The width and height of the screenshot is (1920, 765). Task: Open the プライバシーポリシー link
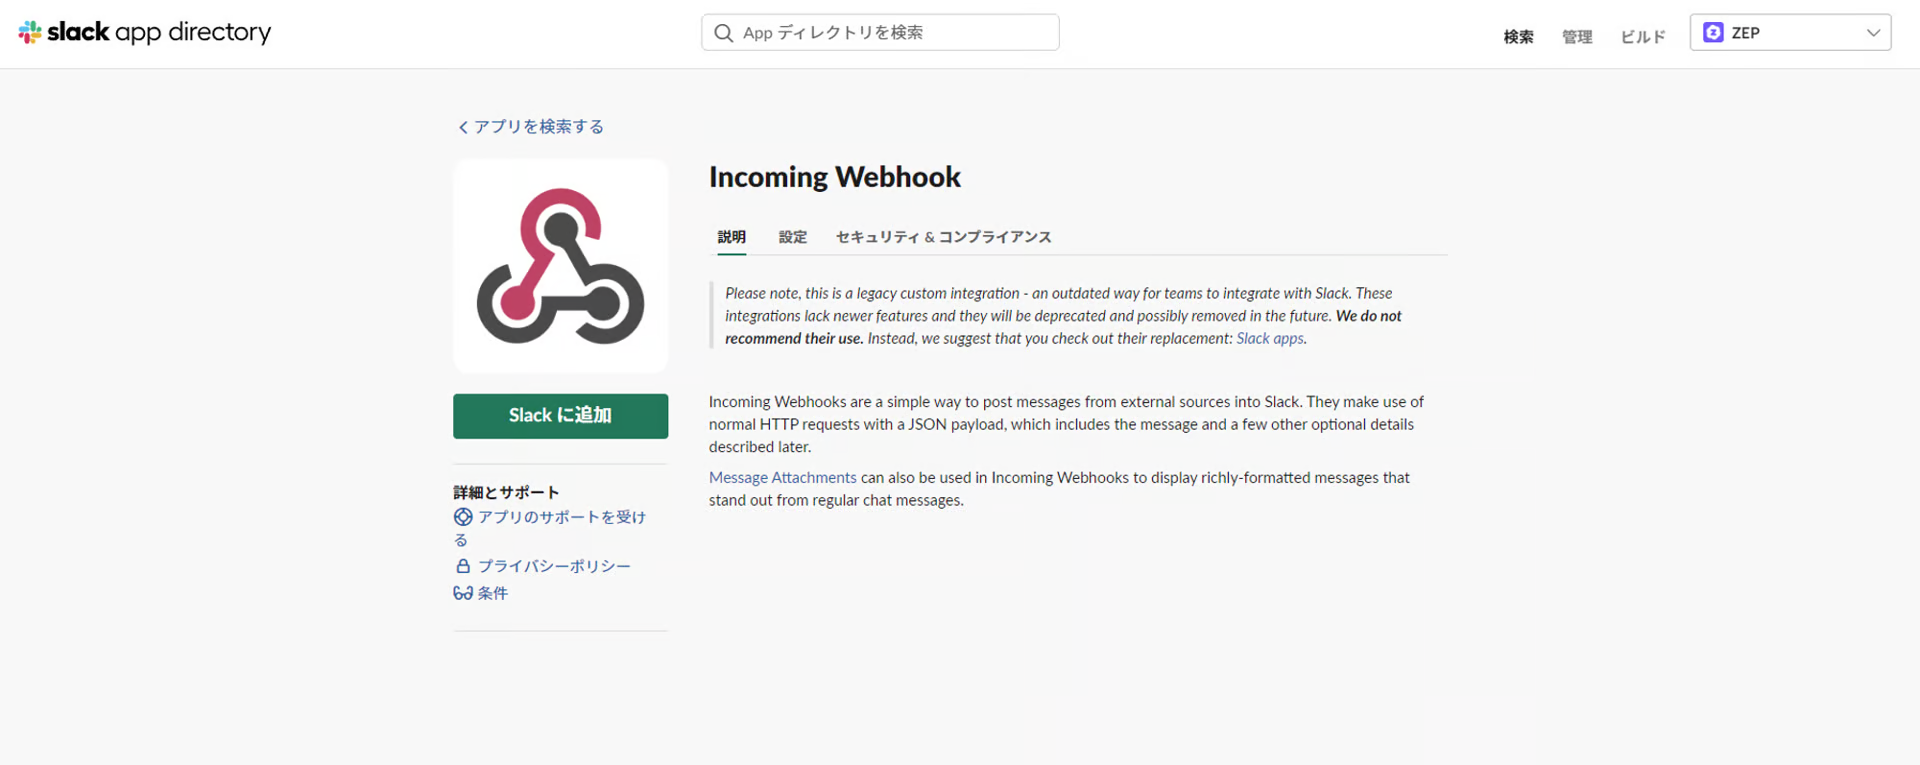click(x=554, y=566)
